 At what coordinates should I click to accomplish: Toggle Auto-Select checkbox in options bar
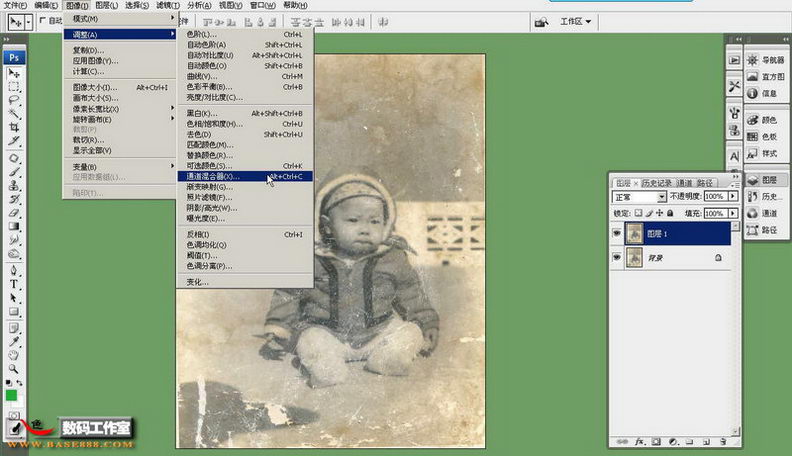[x=42, y=20]
